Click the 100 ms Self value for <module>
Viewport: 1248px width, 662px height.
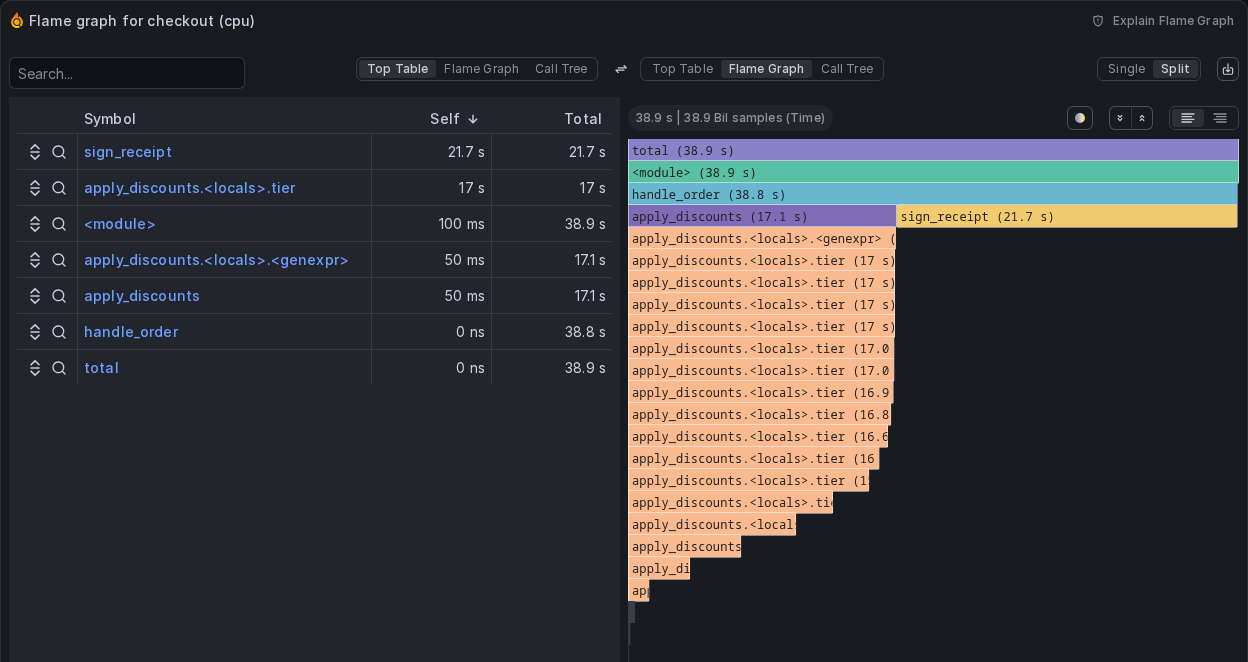tap(461, 224)
